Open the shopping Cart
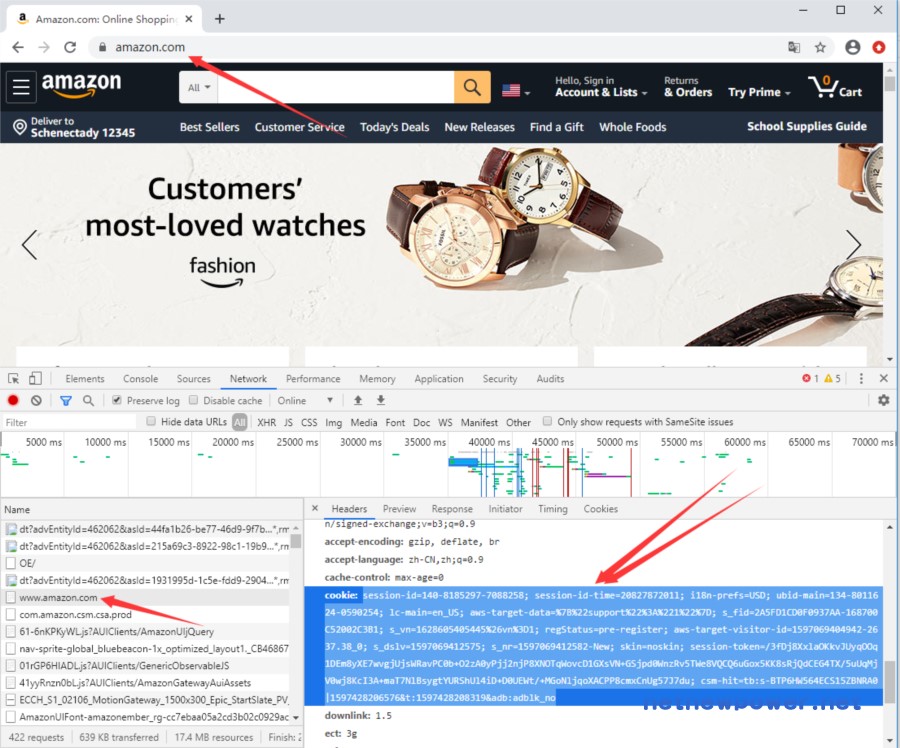900x748 pixels. [835, 87]
